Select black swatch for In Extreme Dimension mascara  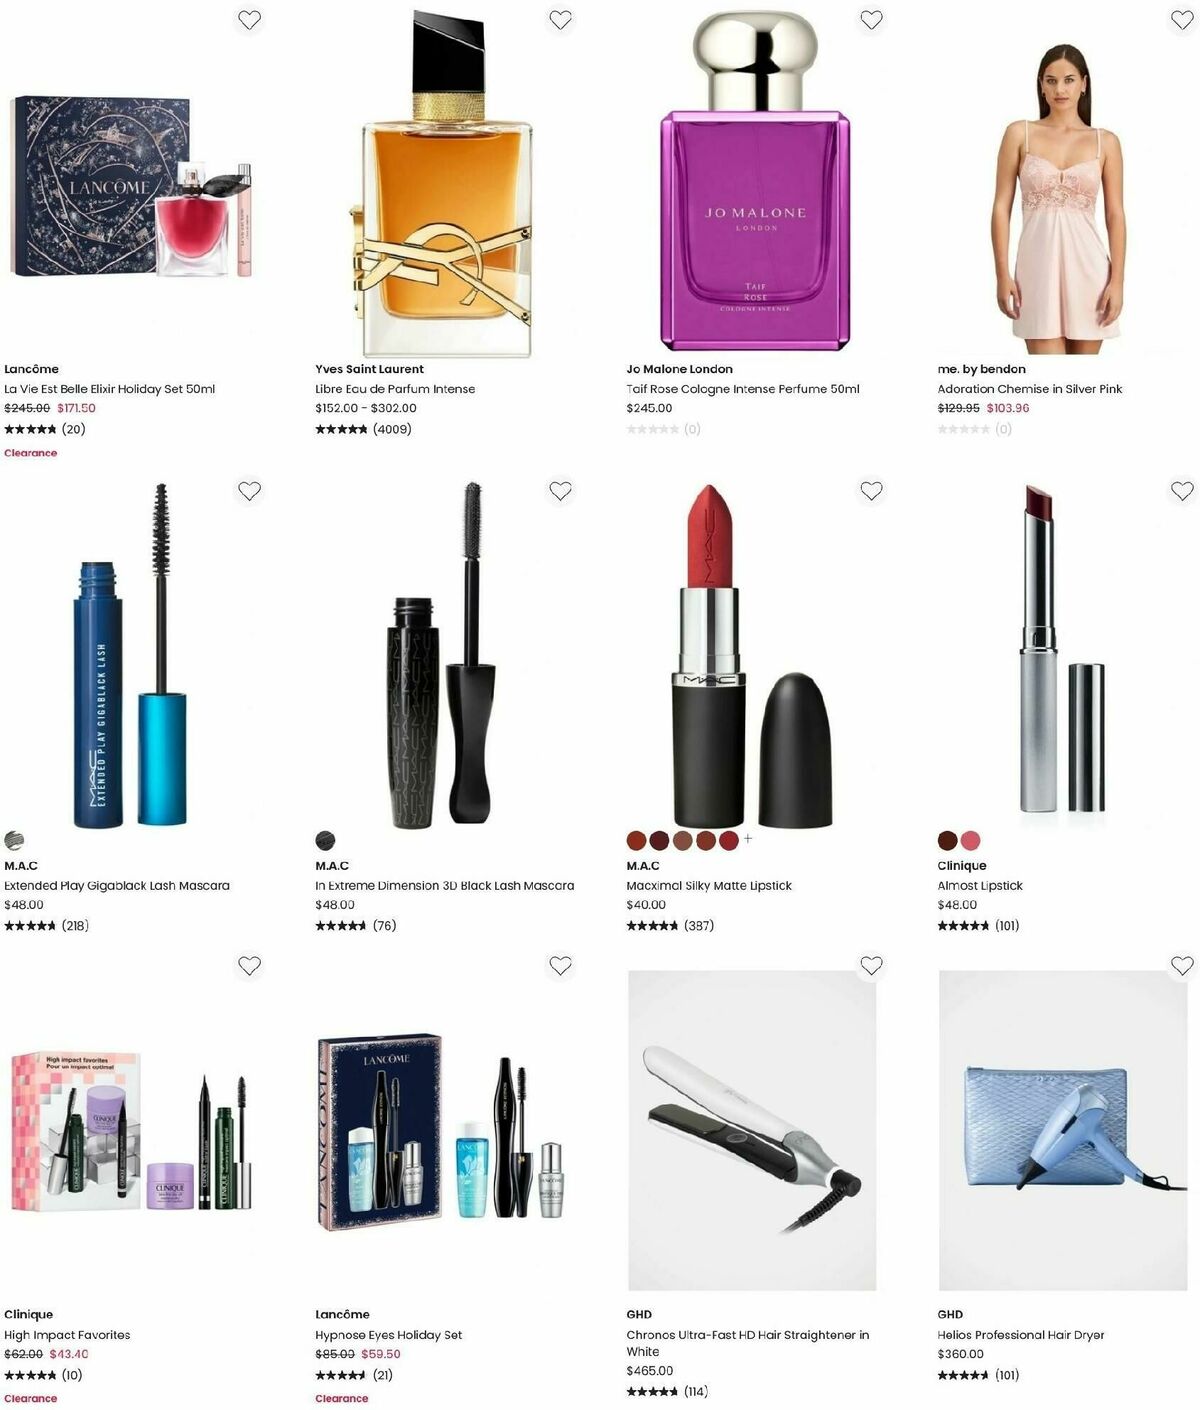click(x=325, y=840)
